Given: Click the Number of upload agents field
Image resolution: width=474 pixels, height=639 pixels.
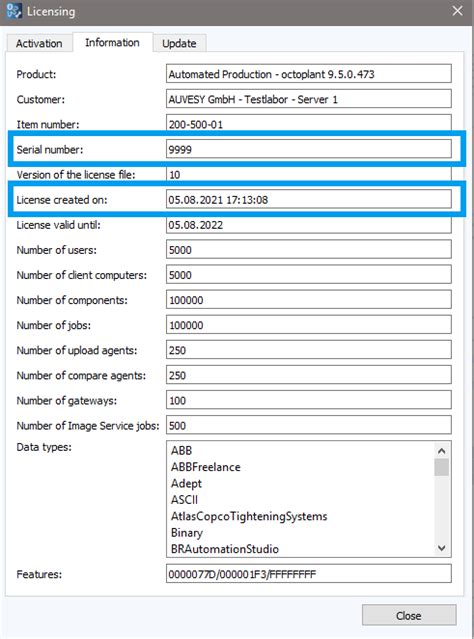Looking at the screenshot, I should click(309, 350).
